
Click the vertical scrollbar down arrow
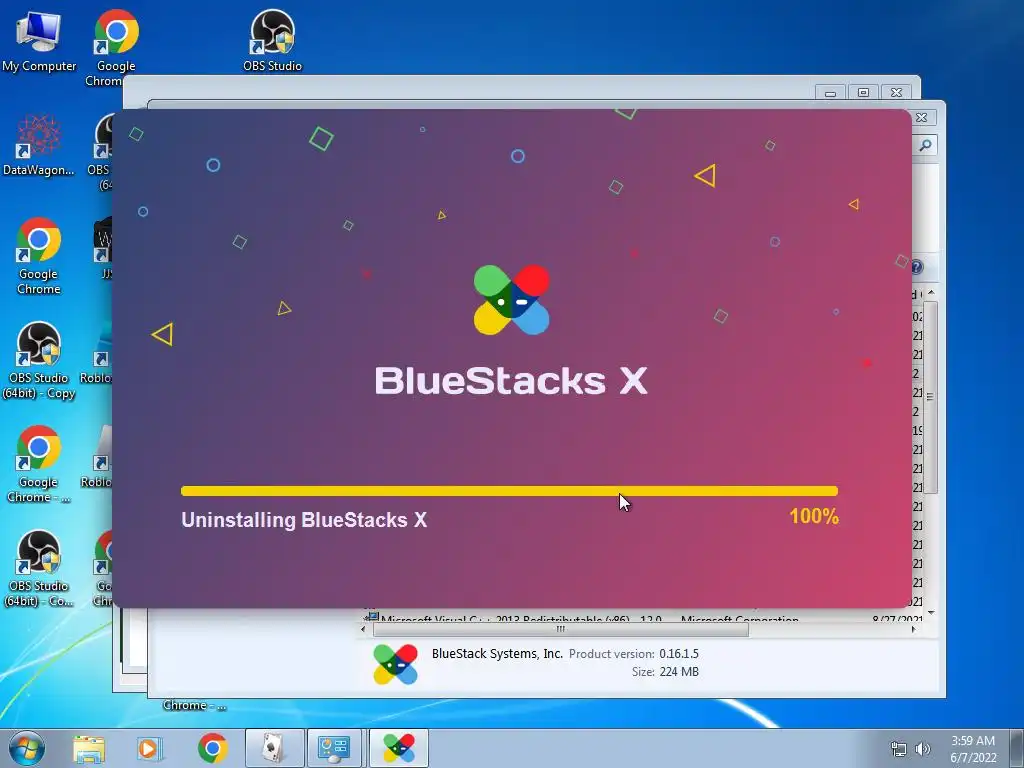click(x=931, y=613)
